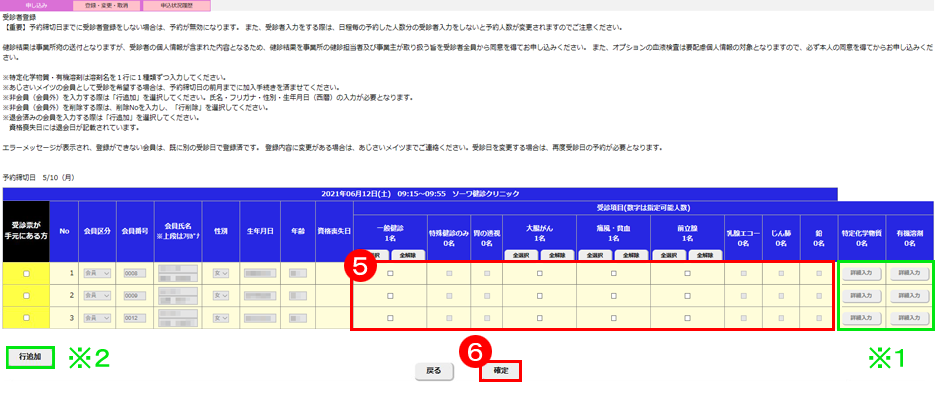This screenshot has width=936, height=397.
Task: Click the 乳腺エコー 0名 header
Action: (x=743, y=239)
